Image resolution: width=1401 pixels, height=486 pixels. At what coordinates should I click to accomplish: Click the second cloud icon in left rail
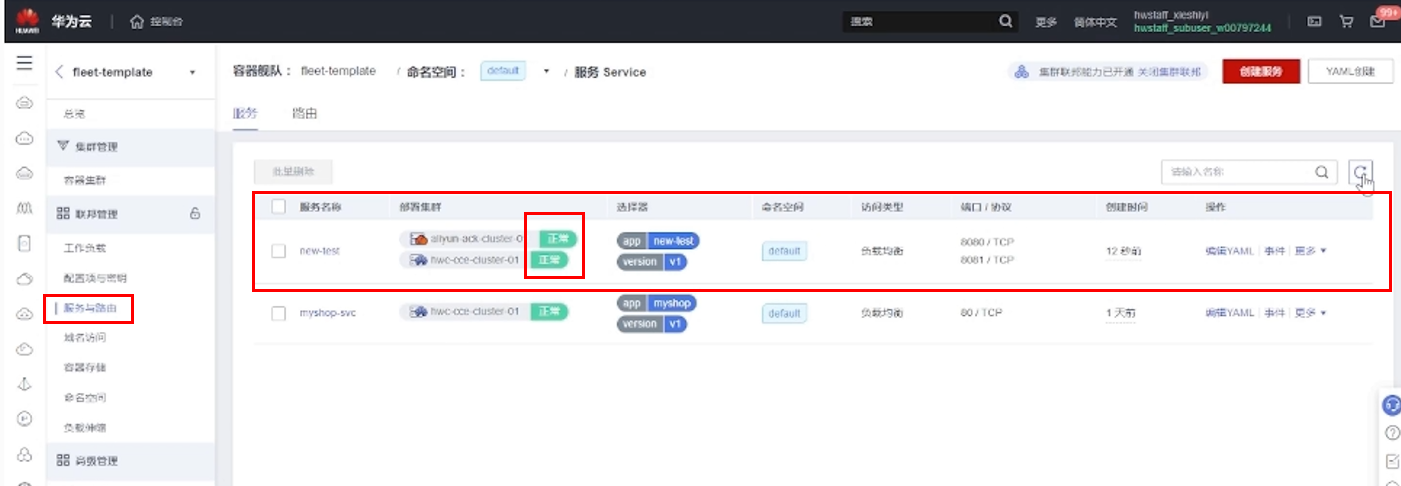[25, 138]
